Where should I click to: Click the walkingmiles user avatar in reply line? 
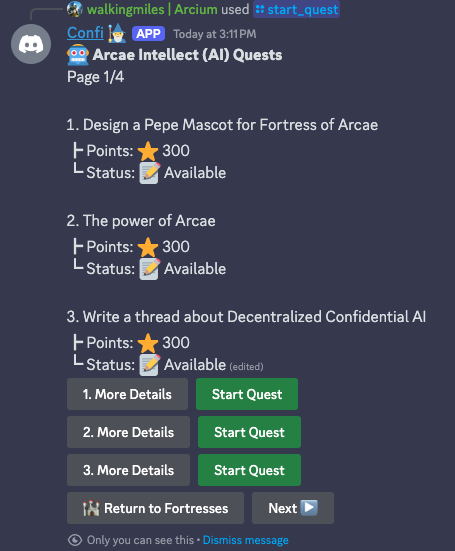75,9
